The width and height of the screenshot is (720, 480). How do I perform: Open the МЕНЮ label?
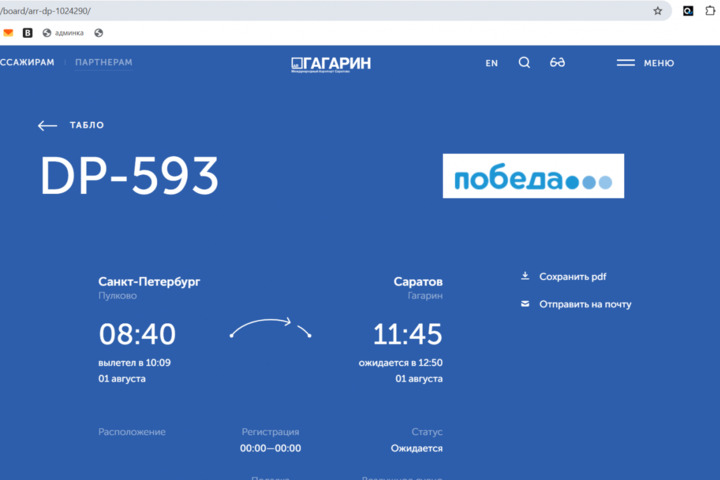tap(659, 63)
